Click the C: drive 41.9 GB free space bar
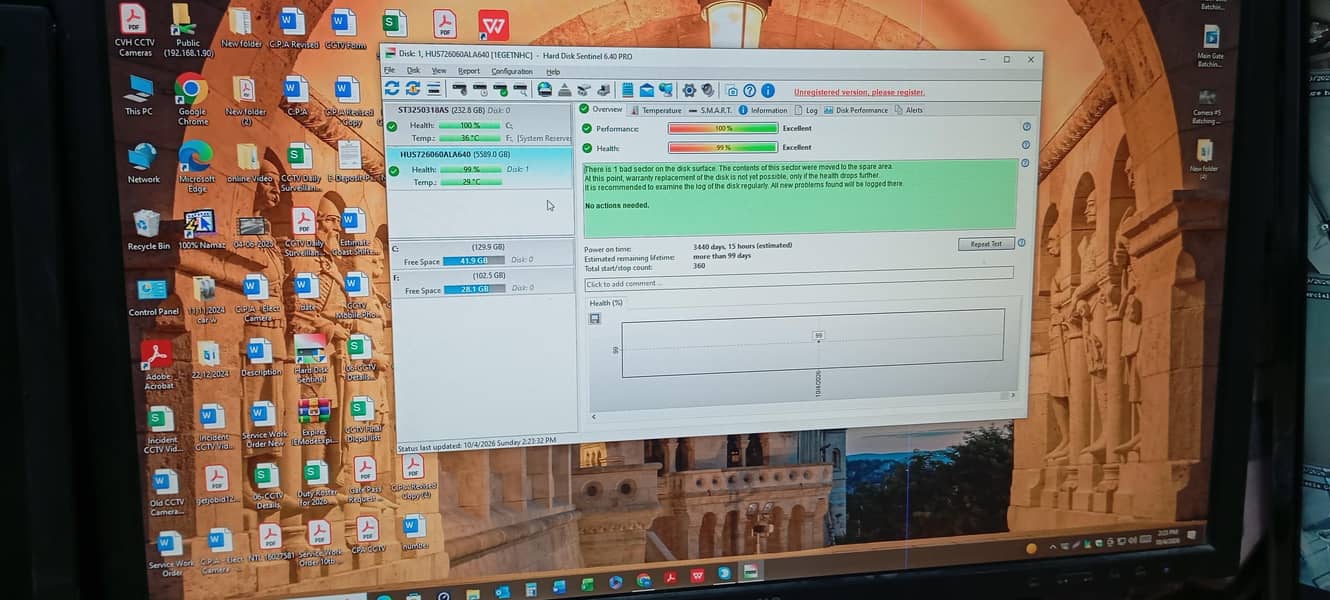 pos(474,260)
